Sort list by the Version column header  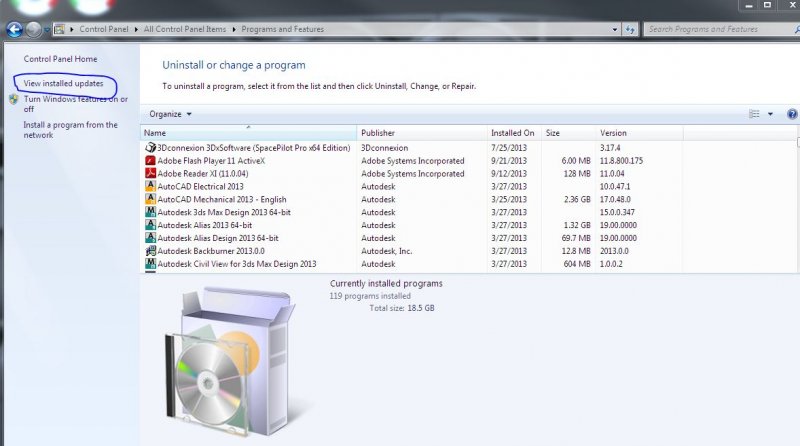tap(639, 133)
